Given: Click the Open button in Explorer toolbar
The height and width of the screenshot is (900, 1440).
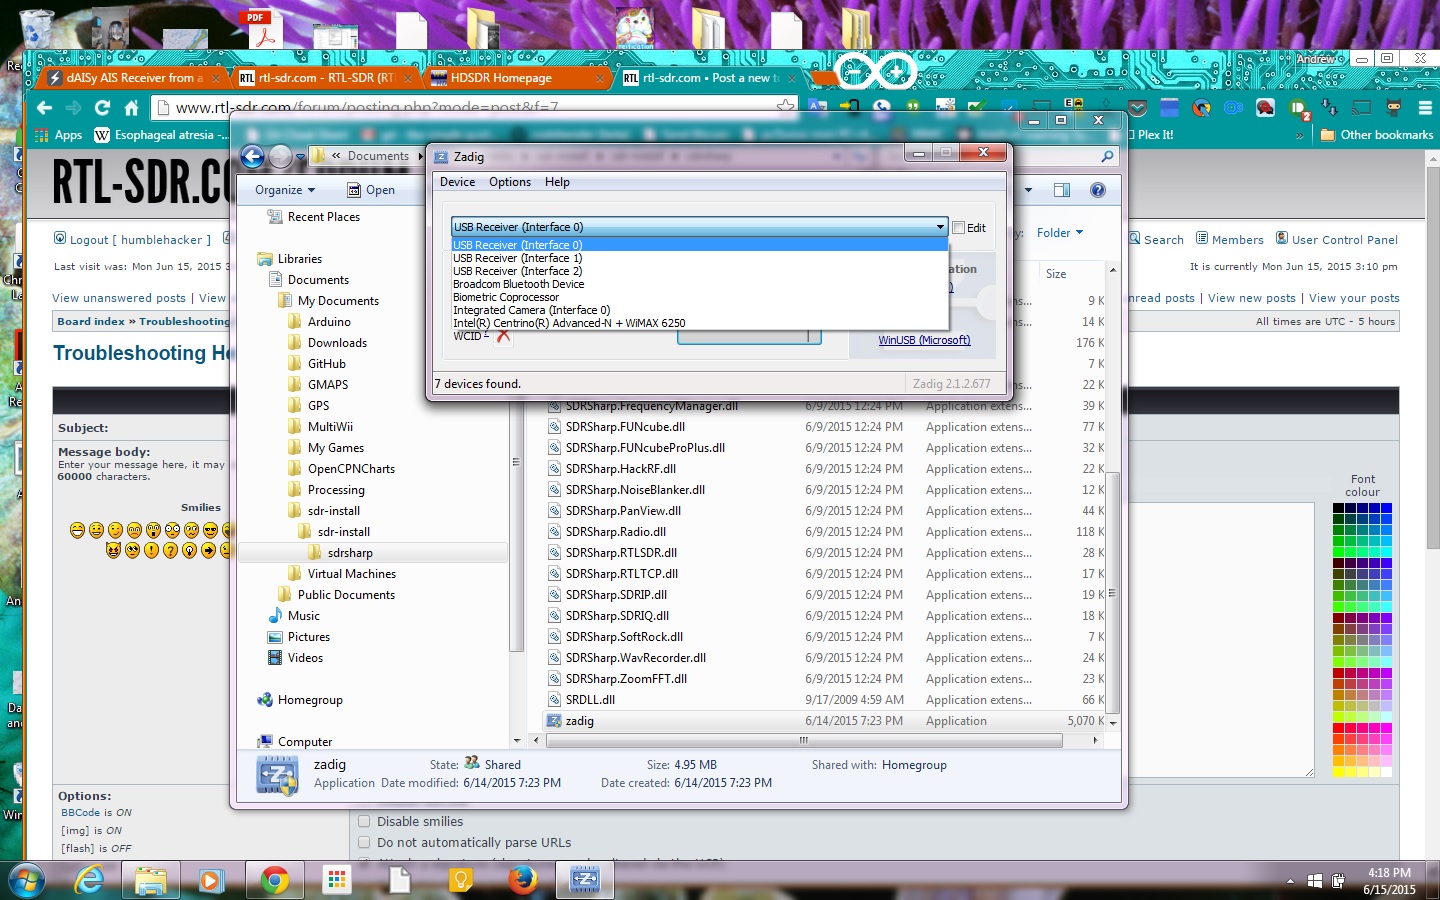Looking at the screenshot, I should click(x=371, y=190).
